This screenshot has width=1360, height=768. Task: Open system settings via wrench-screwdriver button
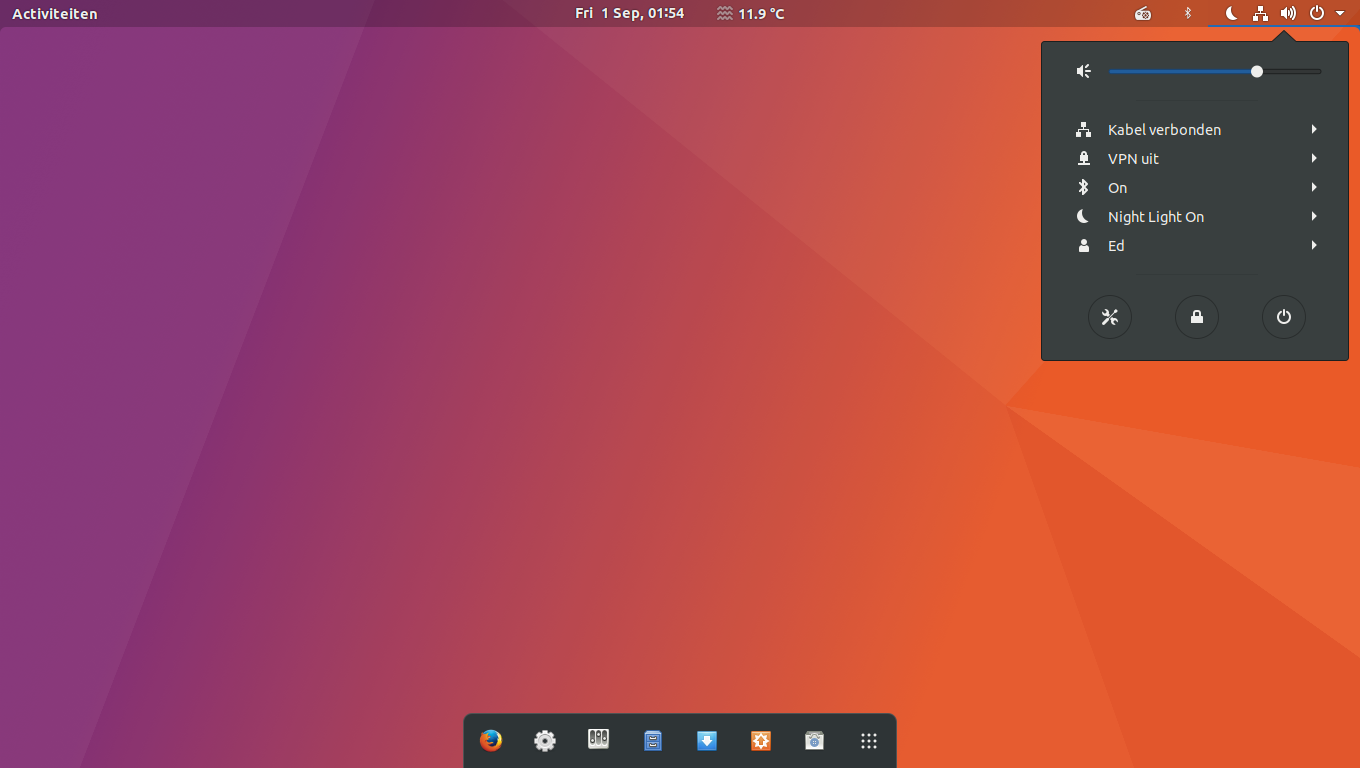[x=1110, y=317]
